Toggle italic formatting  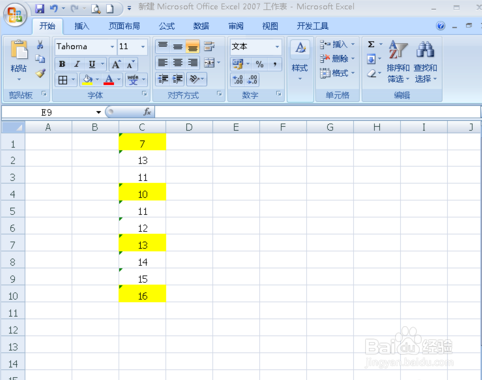click(x=77, y=64)
